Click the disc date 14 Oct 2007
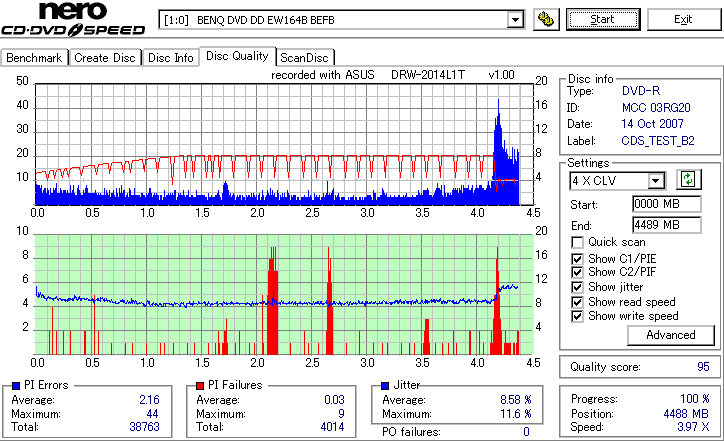The image size is (724, 441). [652, 124]
